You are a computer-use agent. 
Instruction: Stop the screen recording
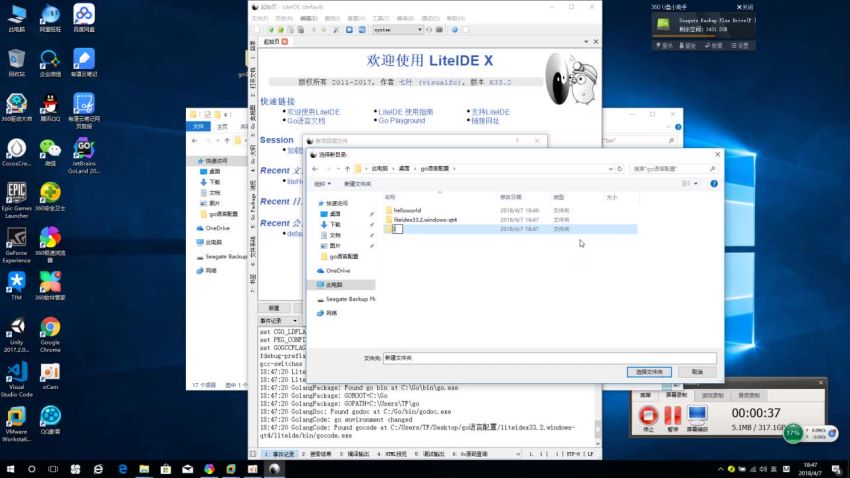[648, 416]
